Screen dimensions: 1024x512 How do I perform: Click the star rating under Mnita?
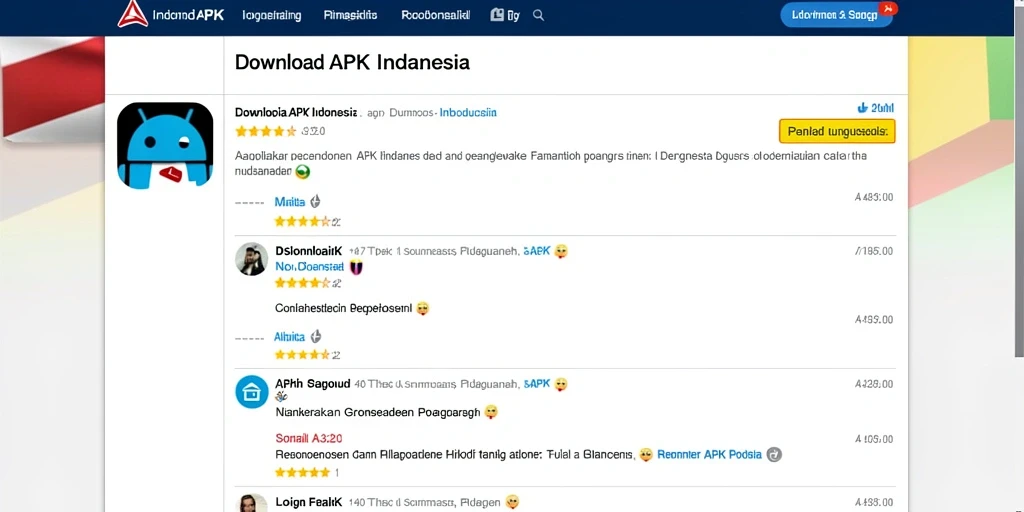(x=304, y=221)
